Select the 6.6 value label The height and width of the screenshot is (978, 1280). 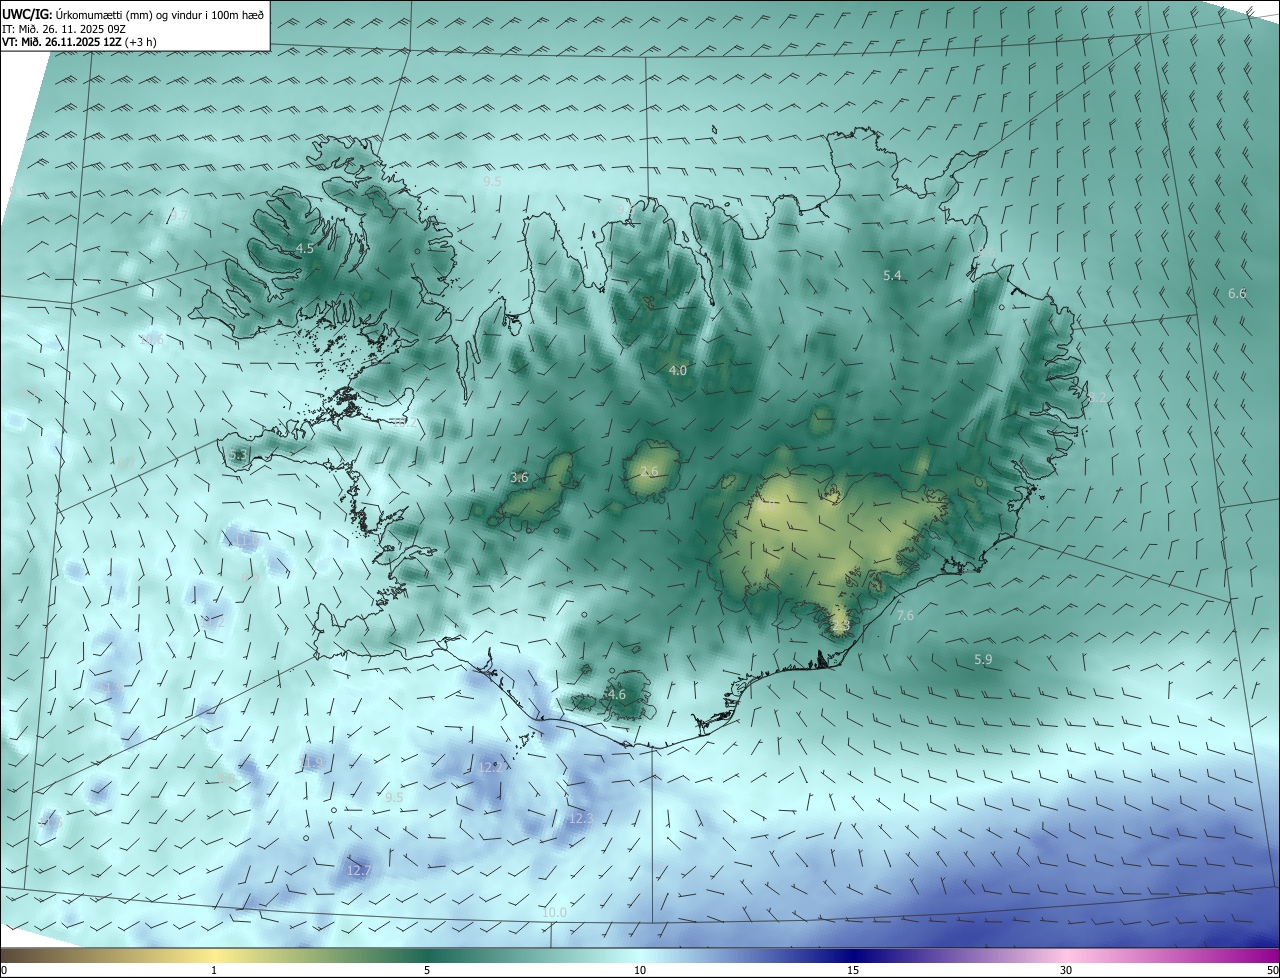point(1237,293)
